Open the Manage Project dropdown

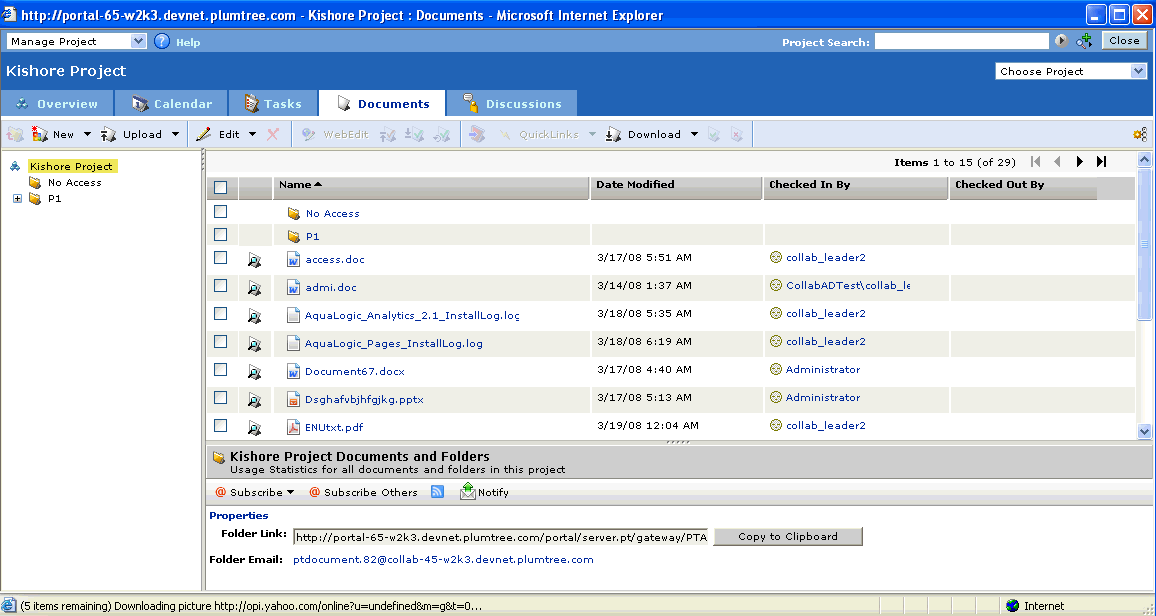77,41
